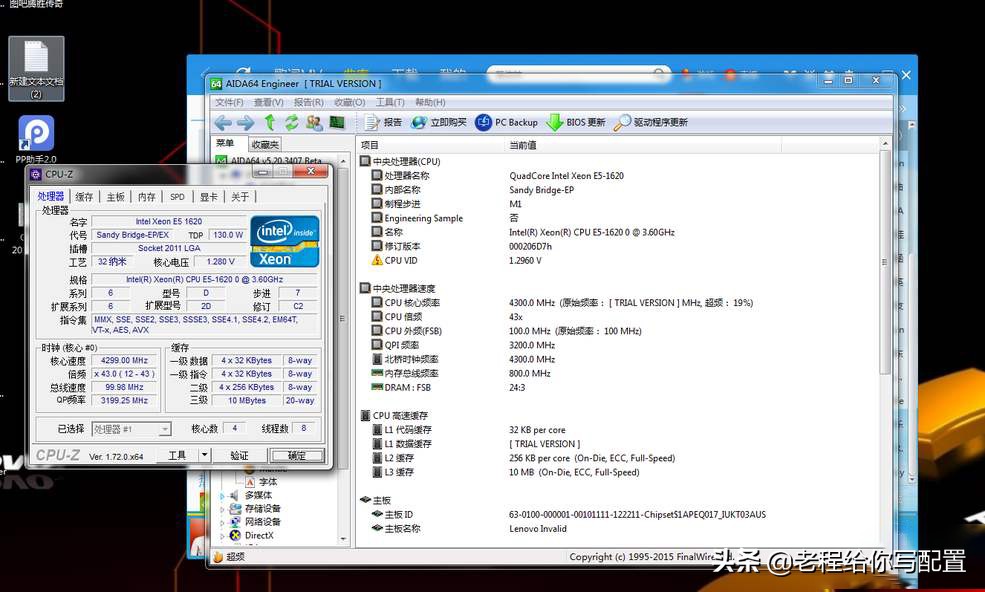
Task: Open the 收藏夹 favorites tab in AIDA64
Action: click(x=265, y=144)
